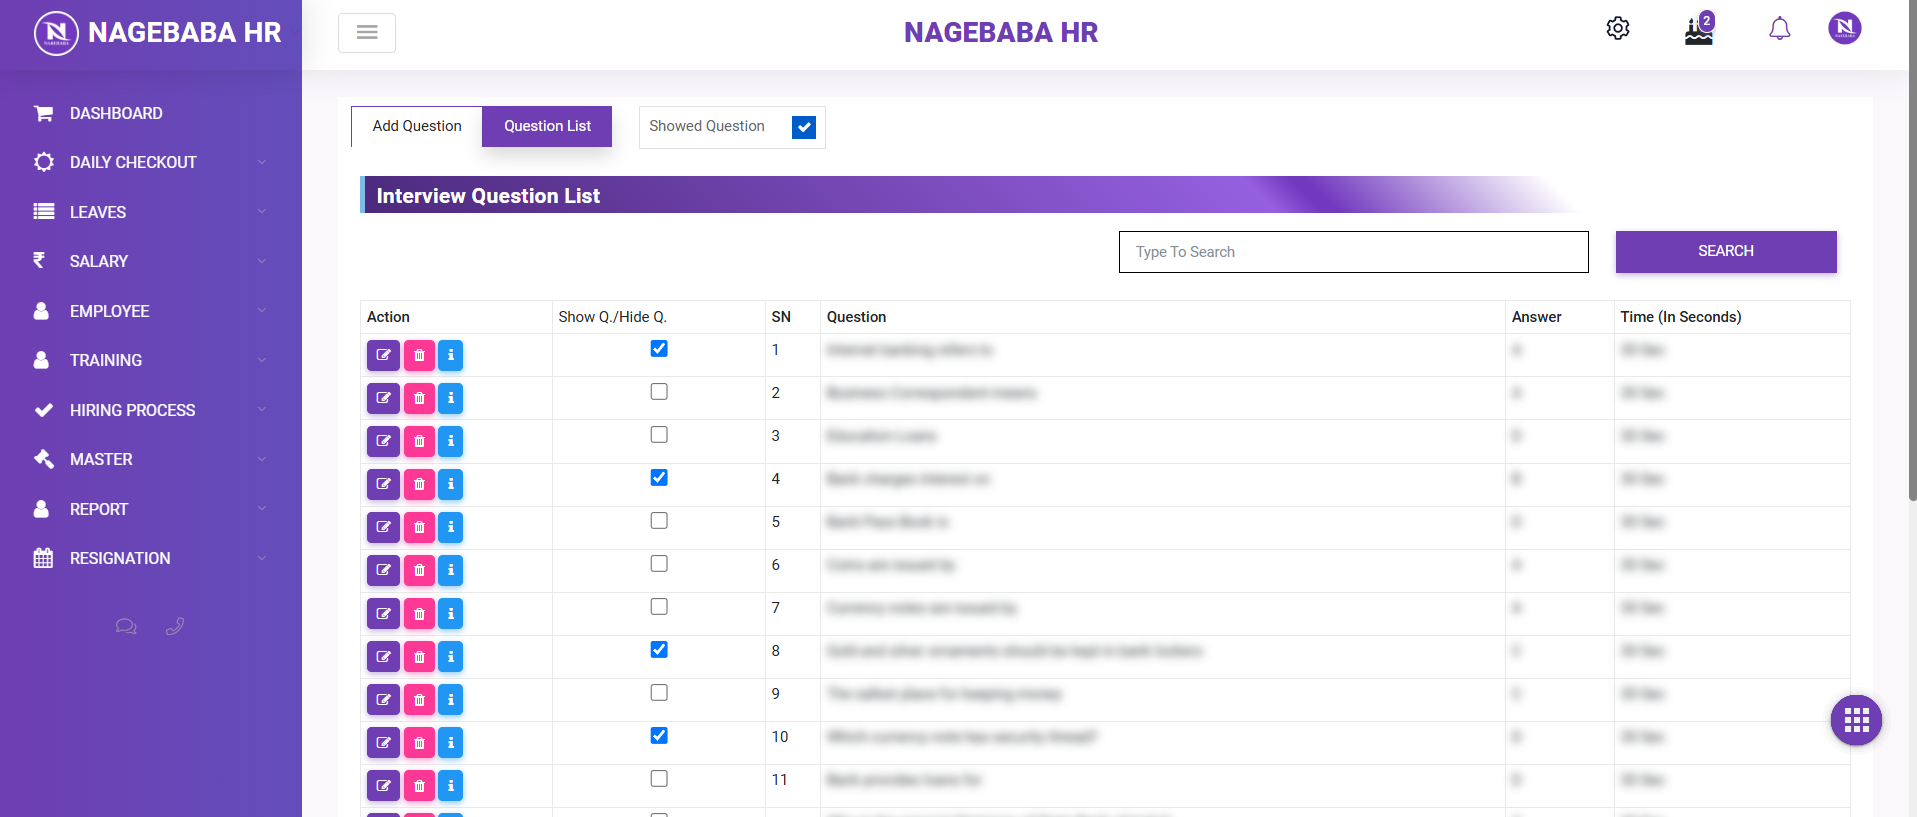Click the edit icon for question 1
The image size is (1917, 817).
coord(383,355)
